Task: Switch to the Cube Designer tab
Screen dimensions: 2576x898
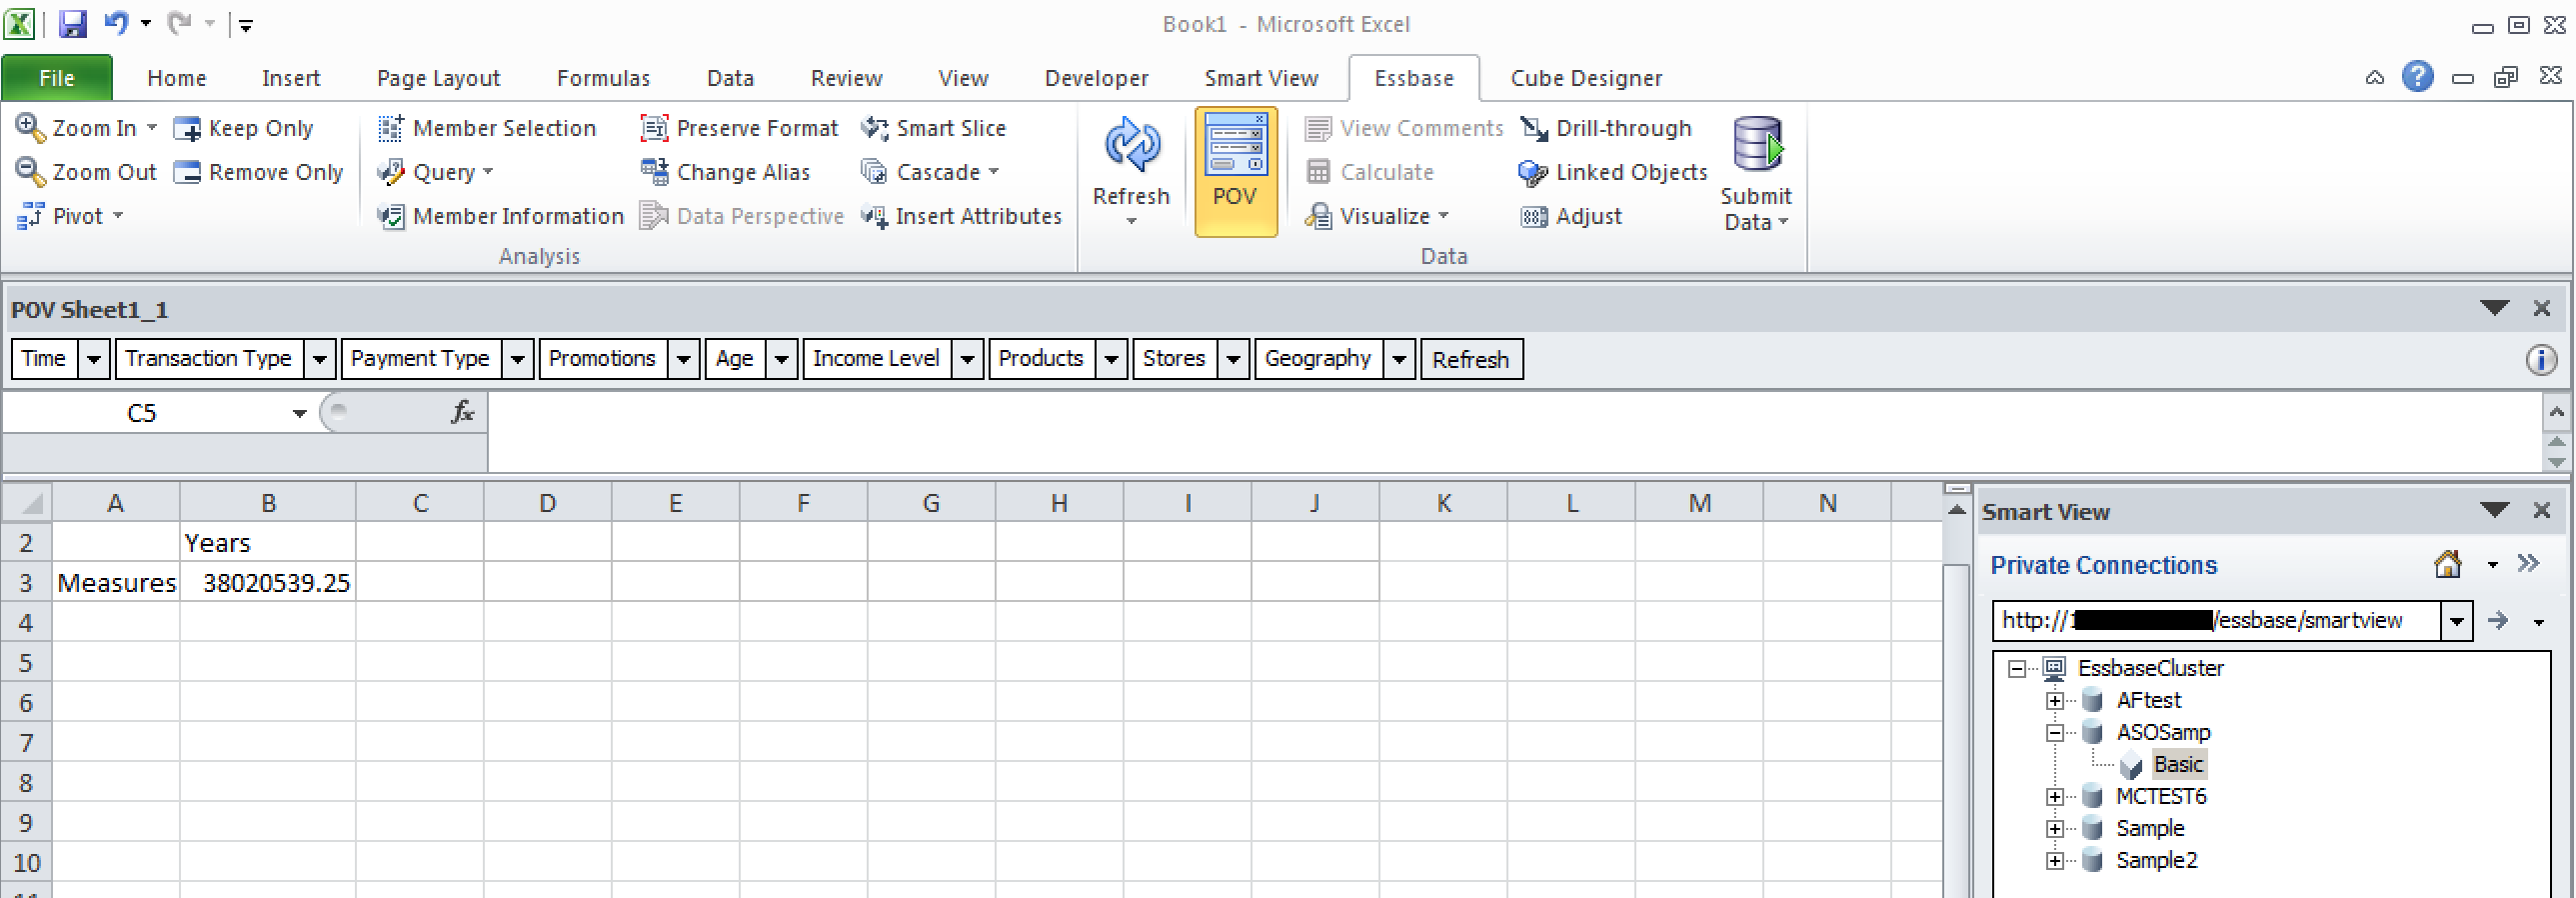Action: point(1586,78)
